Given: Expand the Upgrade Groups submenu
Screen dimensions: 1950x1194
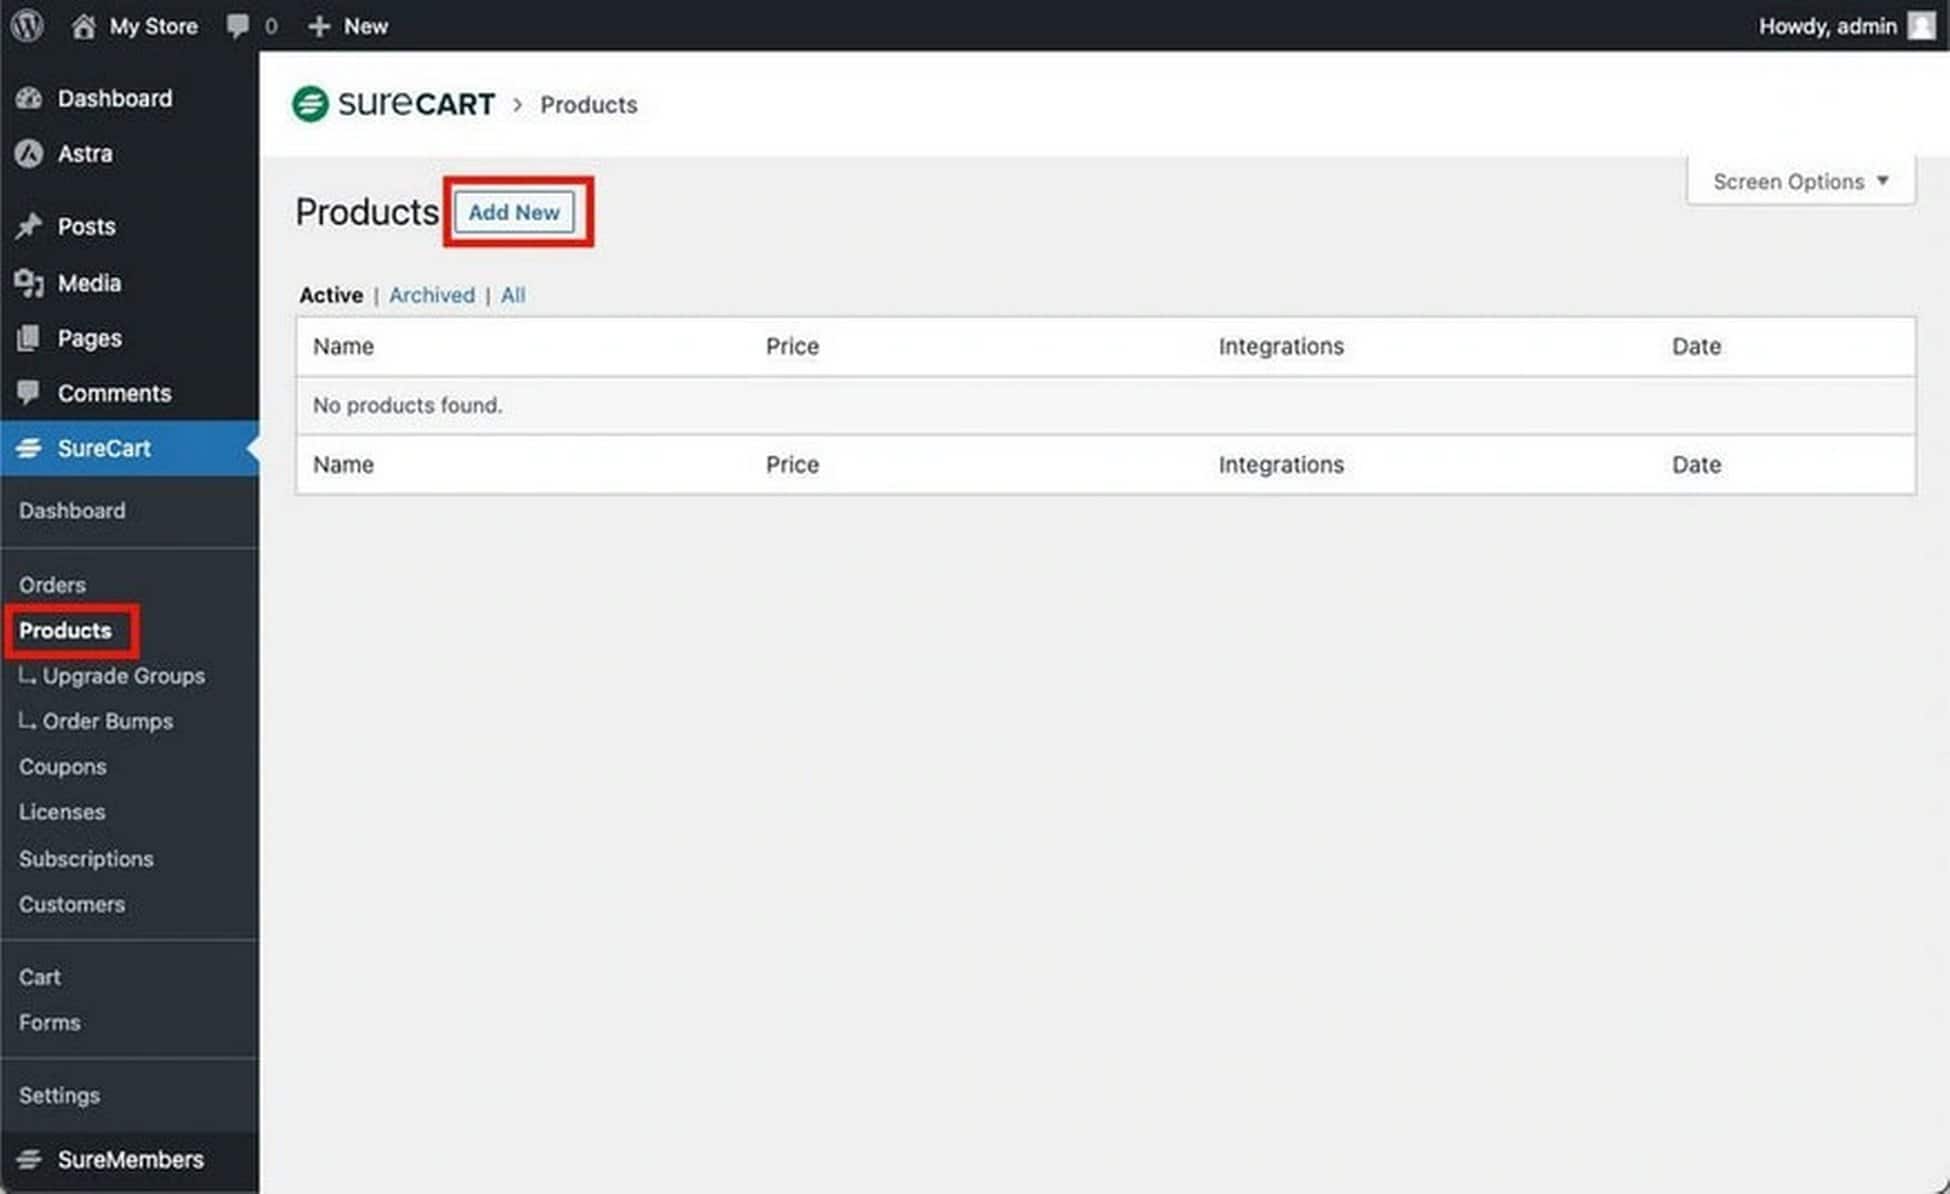Looking at the screenshot, I should 124,676.
